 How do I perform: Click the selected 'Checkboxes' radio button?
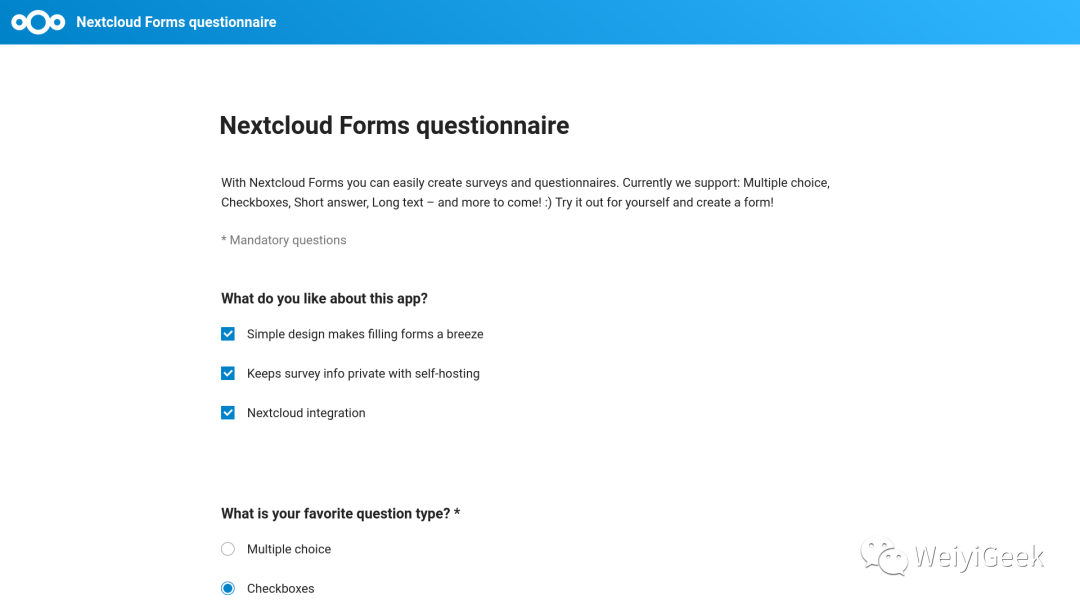[228, 588]
